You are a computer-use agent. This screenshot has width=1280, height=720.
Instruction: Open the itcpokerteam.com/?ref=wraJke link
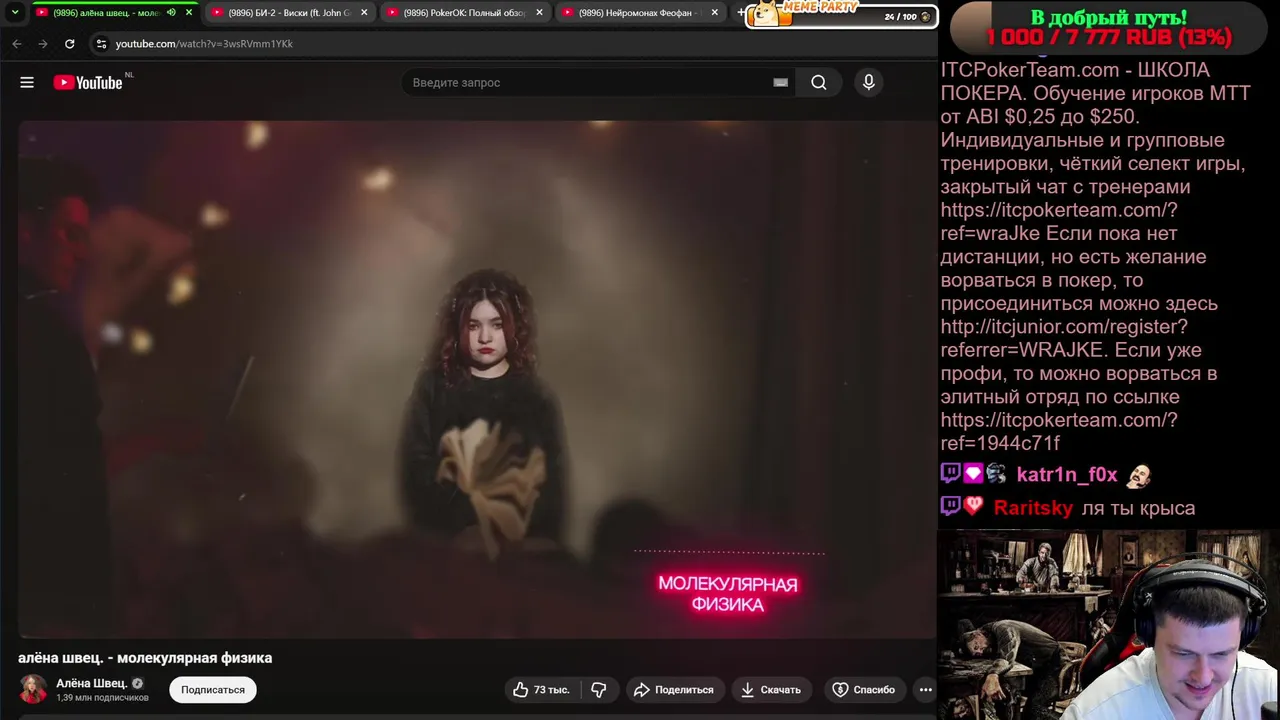pos(1058,222)
